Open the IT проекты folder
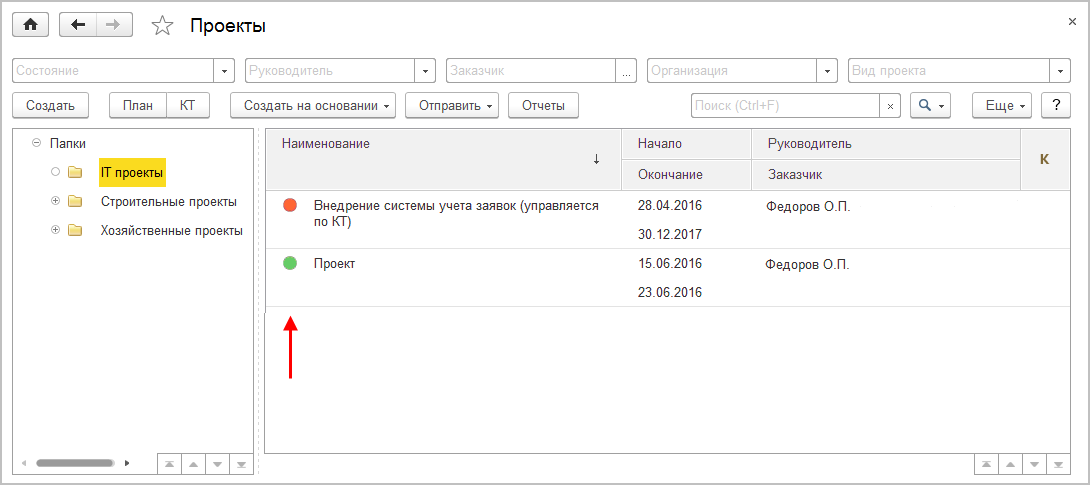This screenshot has height=485, width=1090. click(132, 173)
